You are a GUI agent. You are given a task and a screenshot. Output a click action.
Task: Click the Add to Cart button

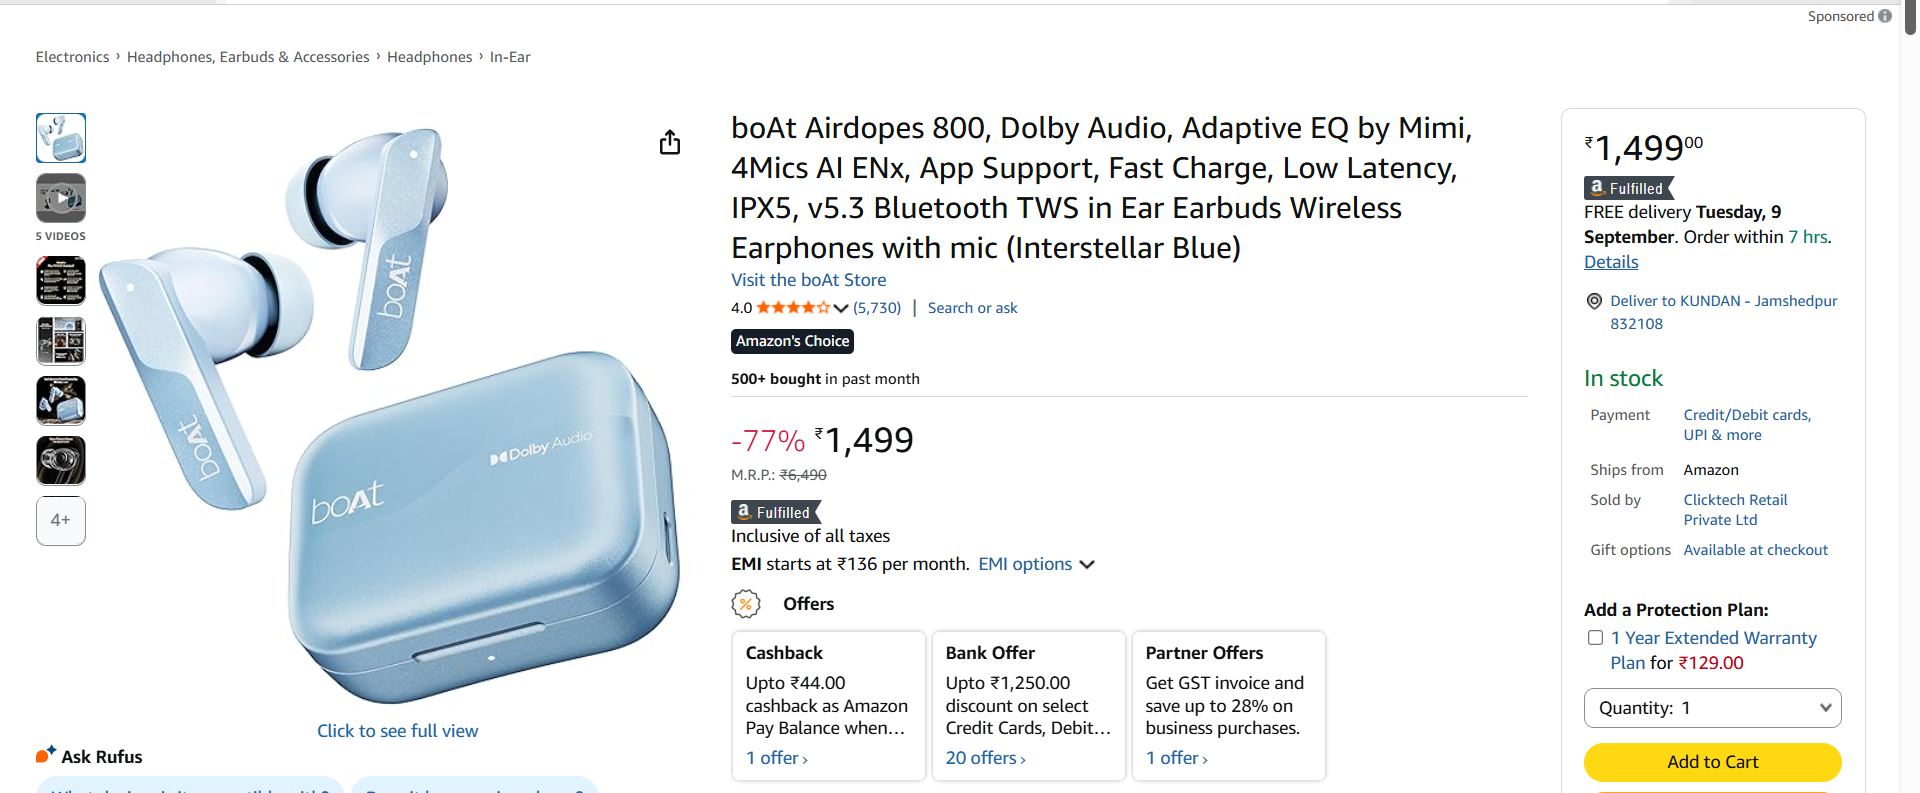click(1712, 762)
